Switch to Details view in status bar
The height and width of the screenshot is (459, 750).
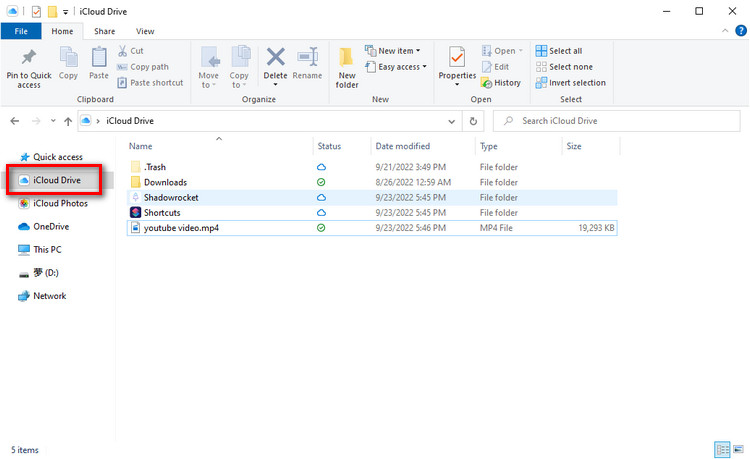(x=722, y=449)
